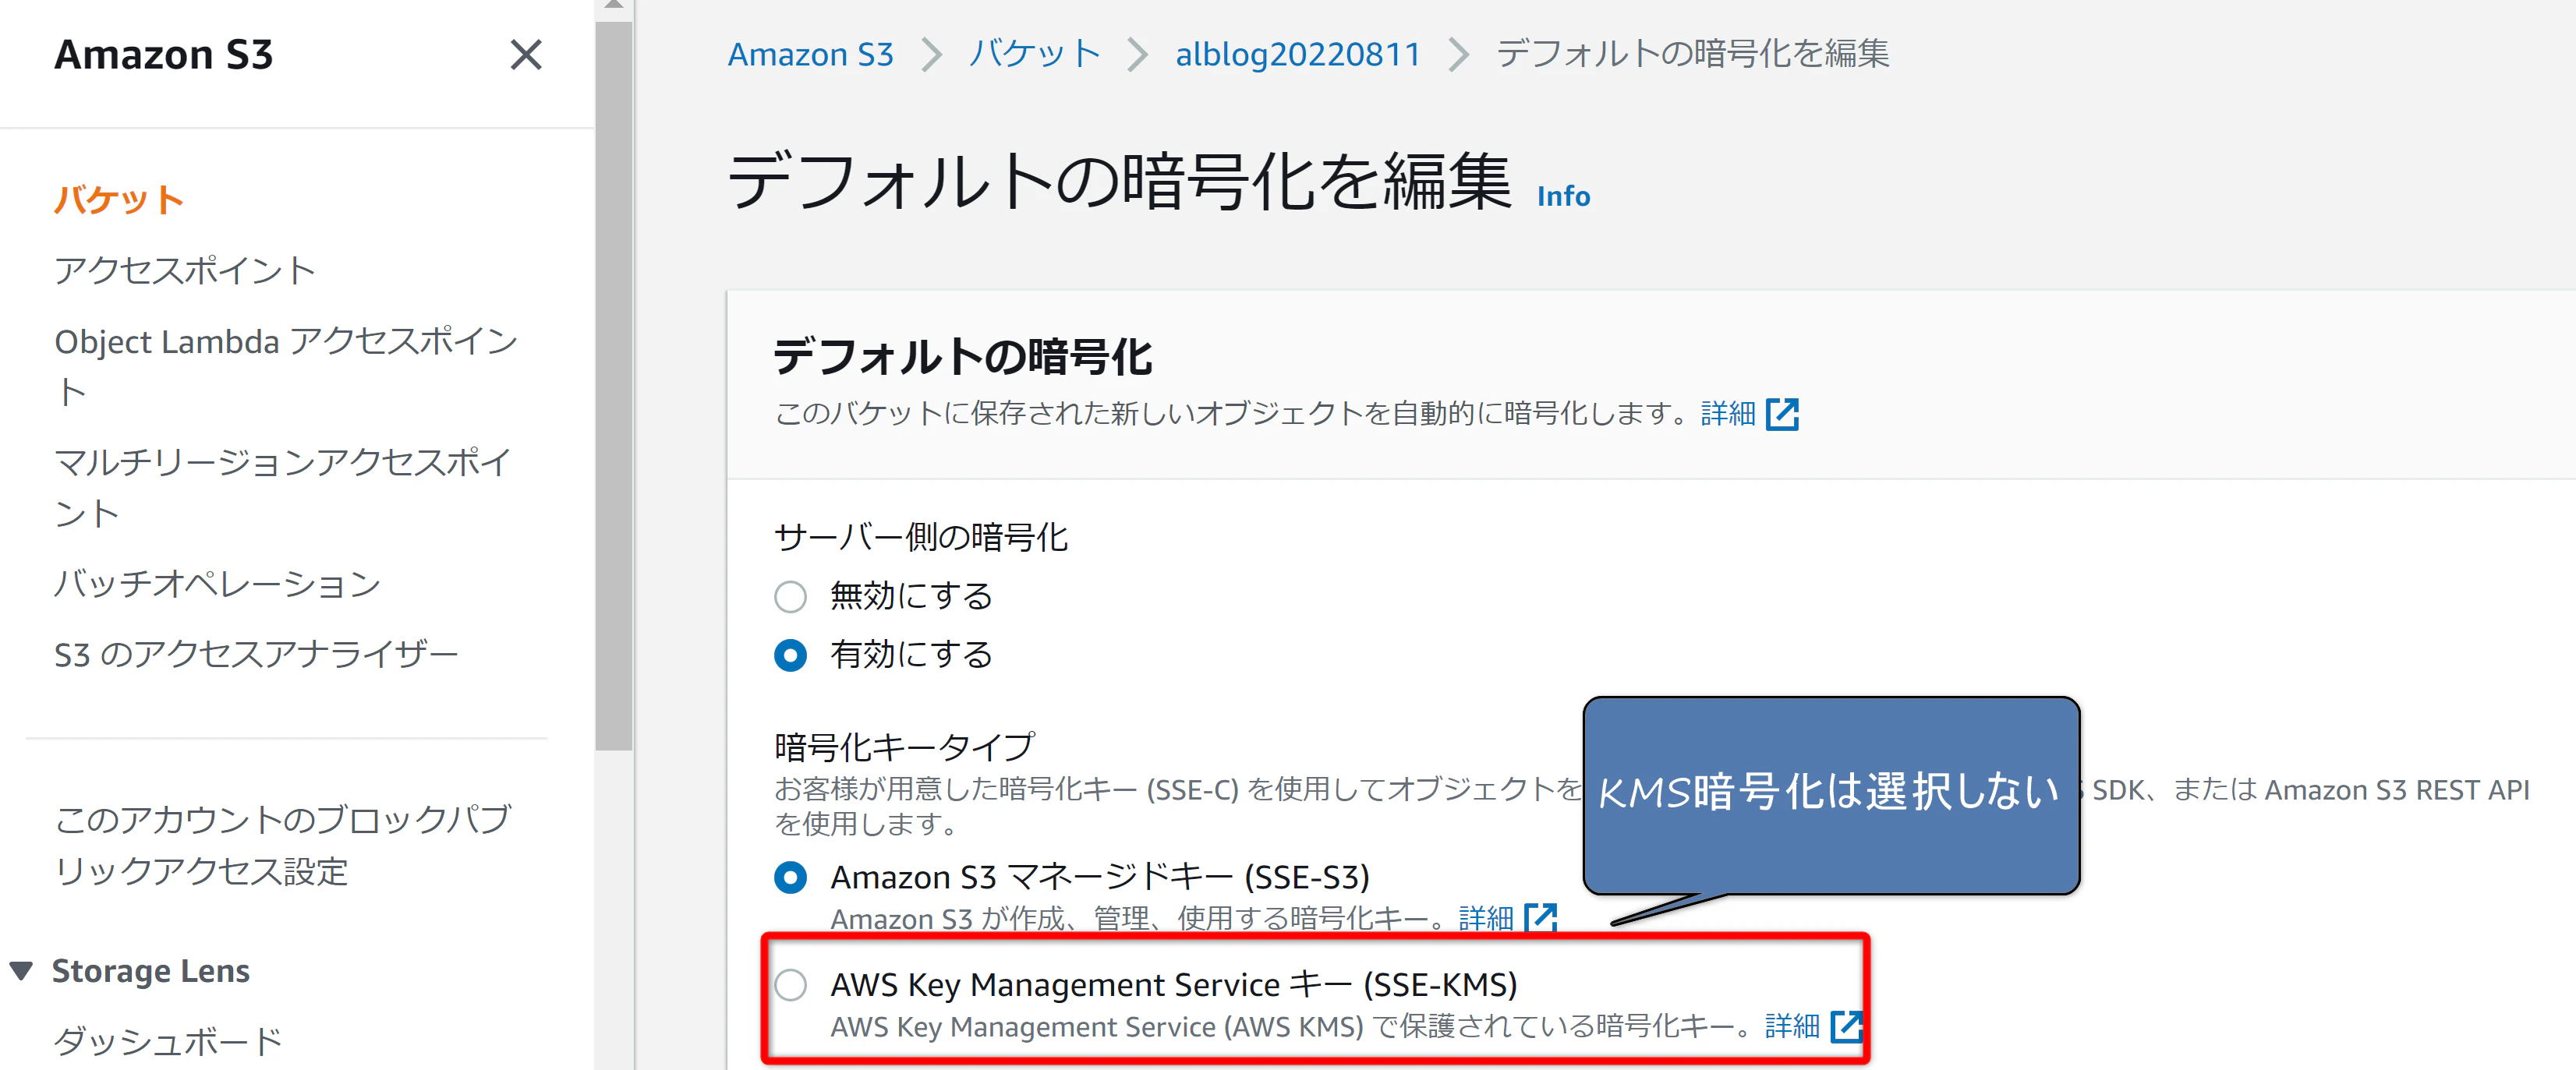
Task: Open バッチオペレーション in the sidebar
Action: [x=217, y=583]
